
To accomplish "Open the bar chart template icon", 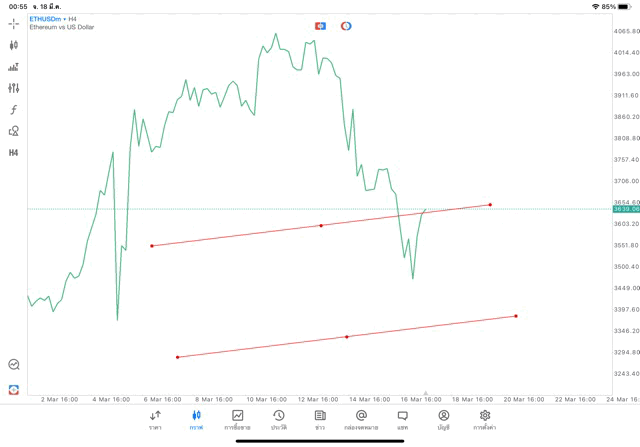I will click(13, 67).
